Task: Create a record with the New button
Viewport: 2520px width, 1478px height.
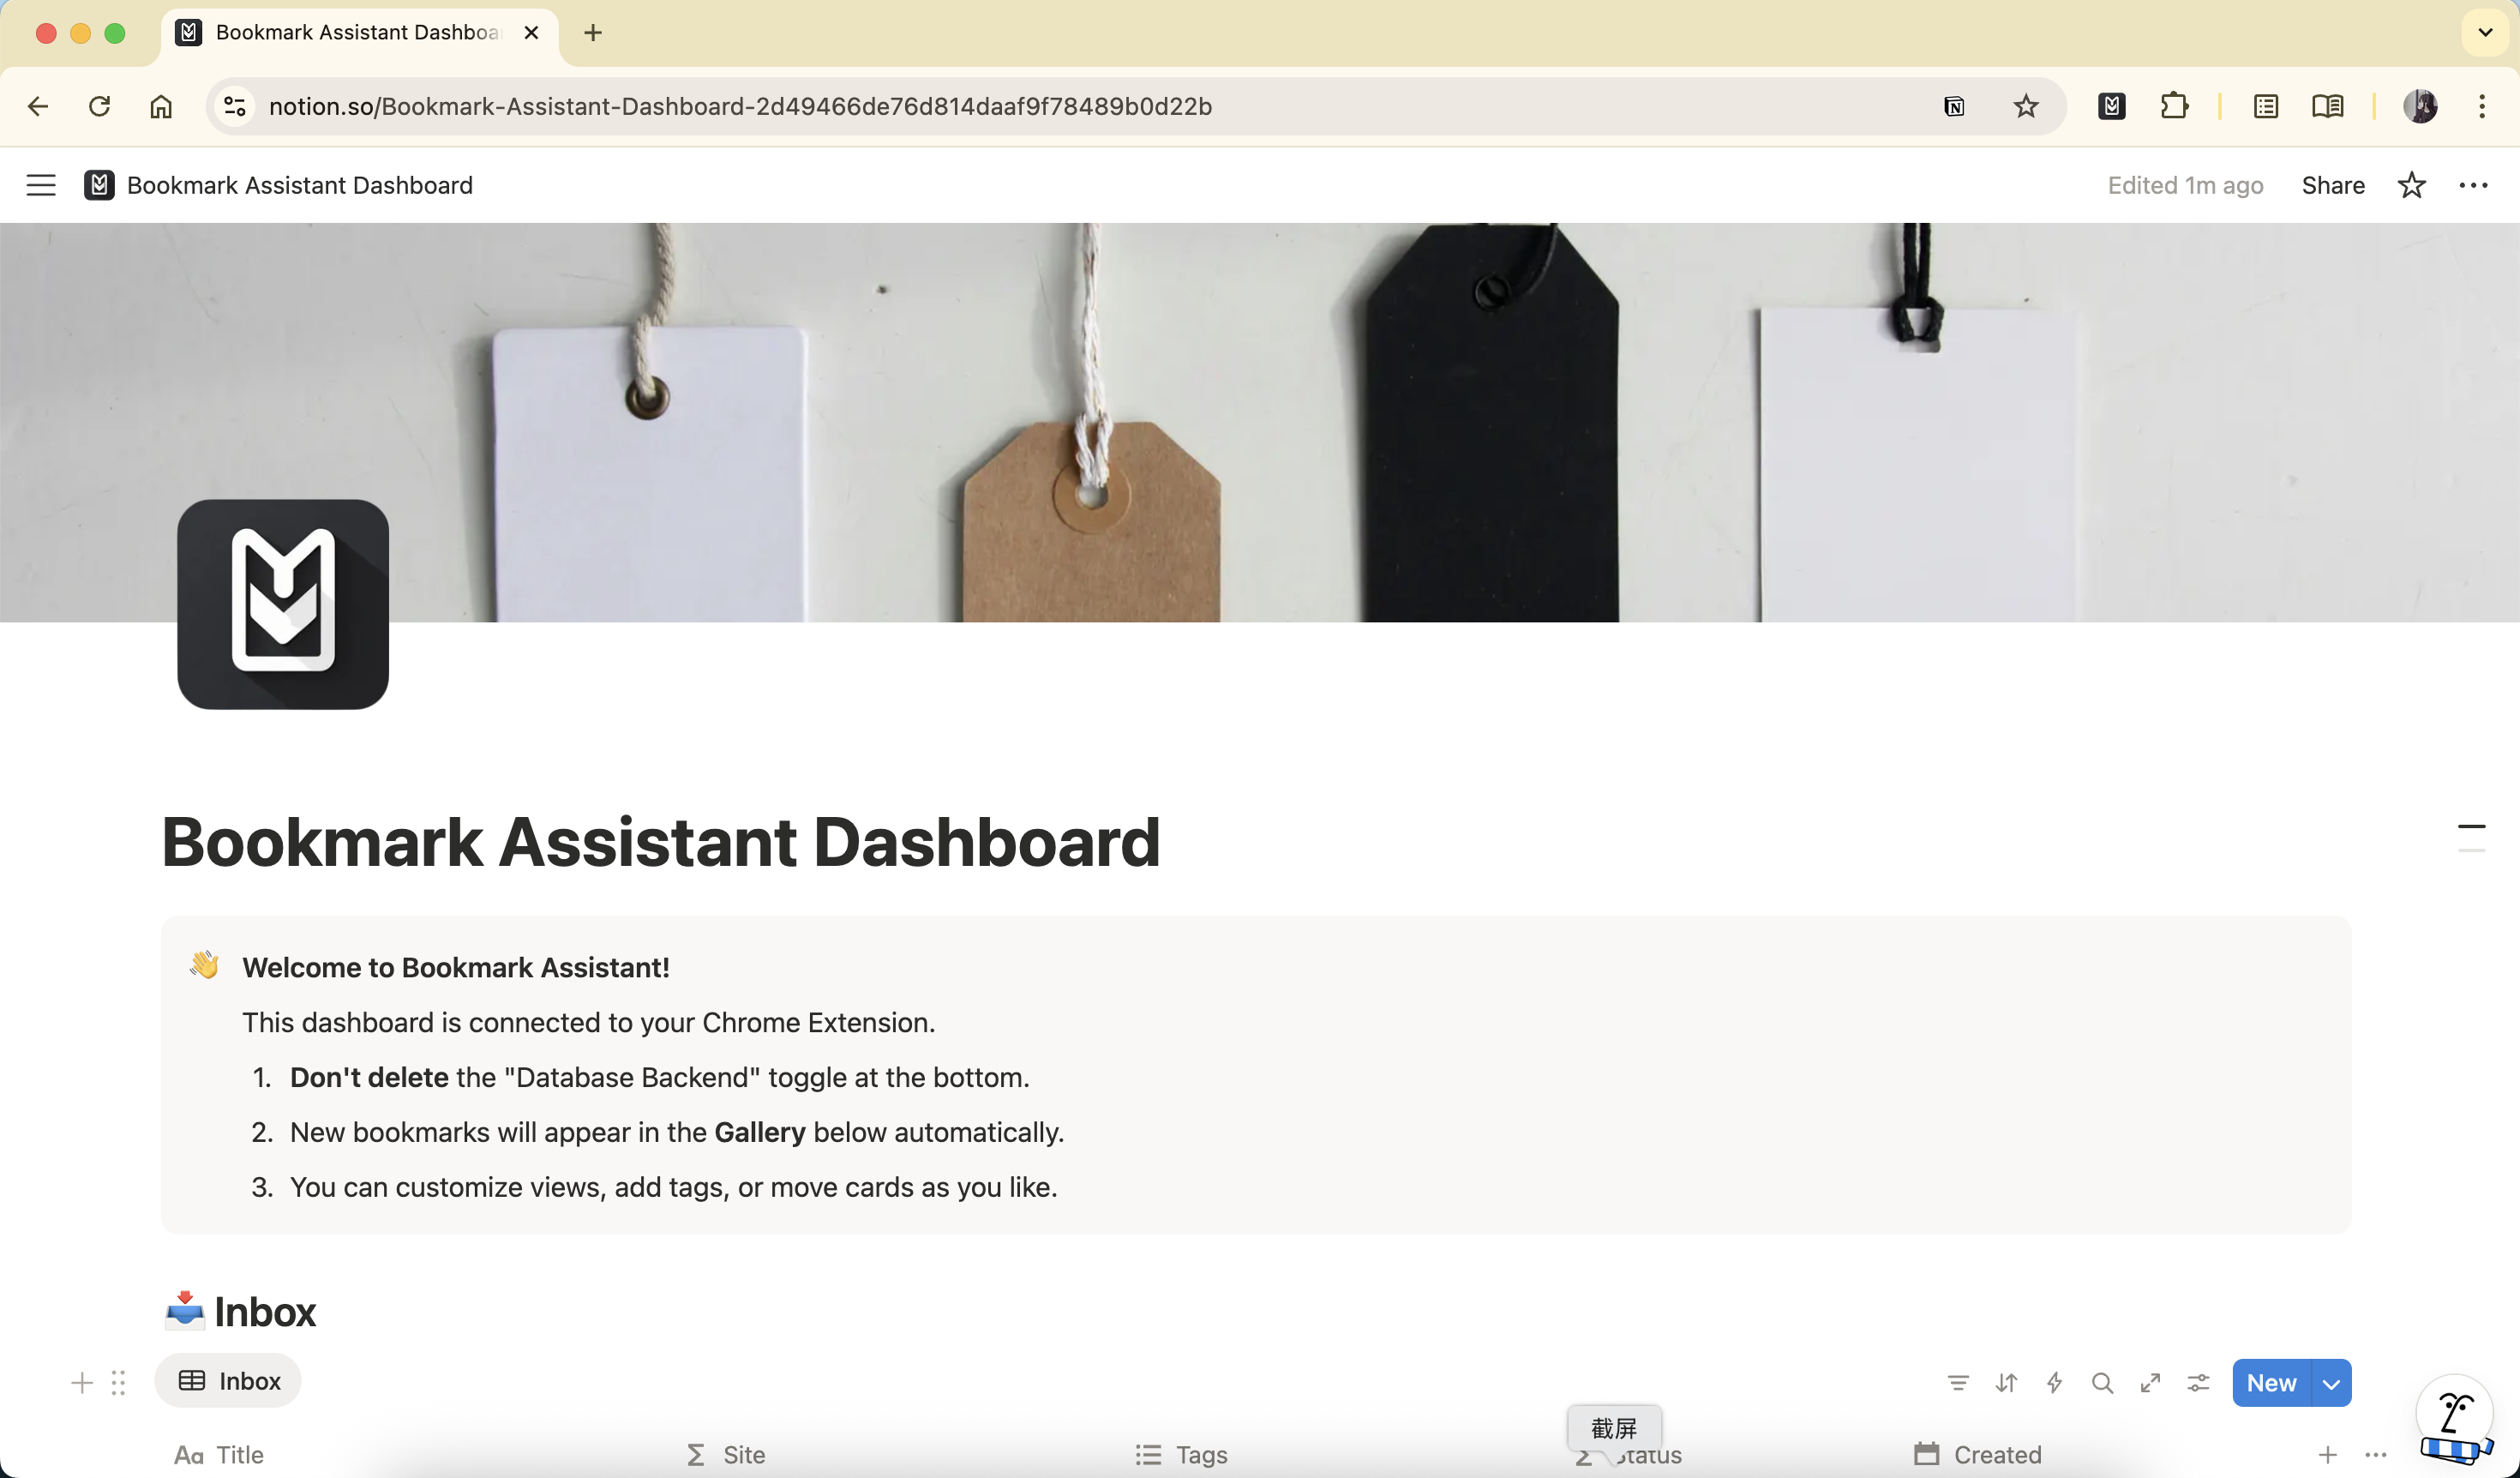Action: [2272, 1382]
